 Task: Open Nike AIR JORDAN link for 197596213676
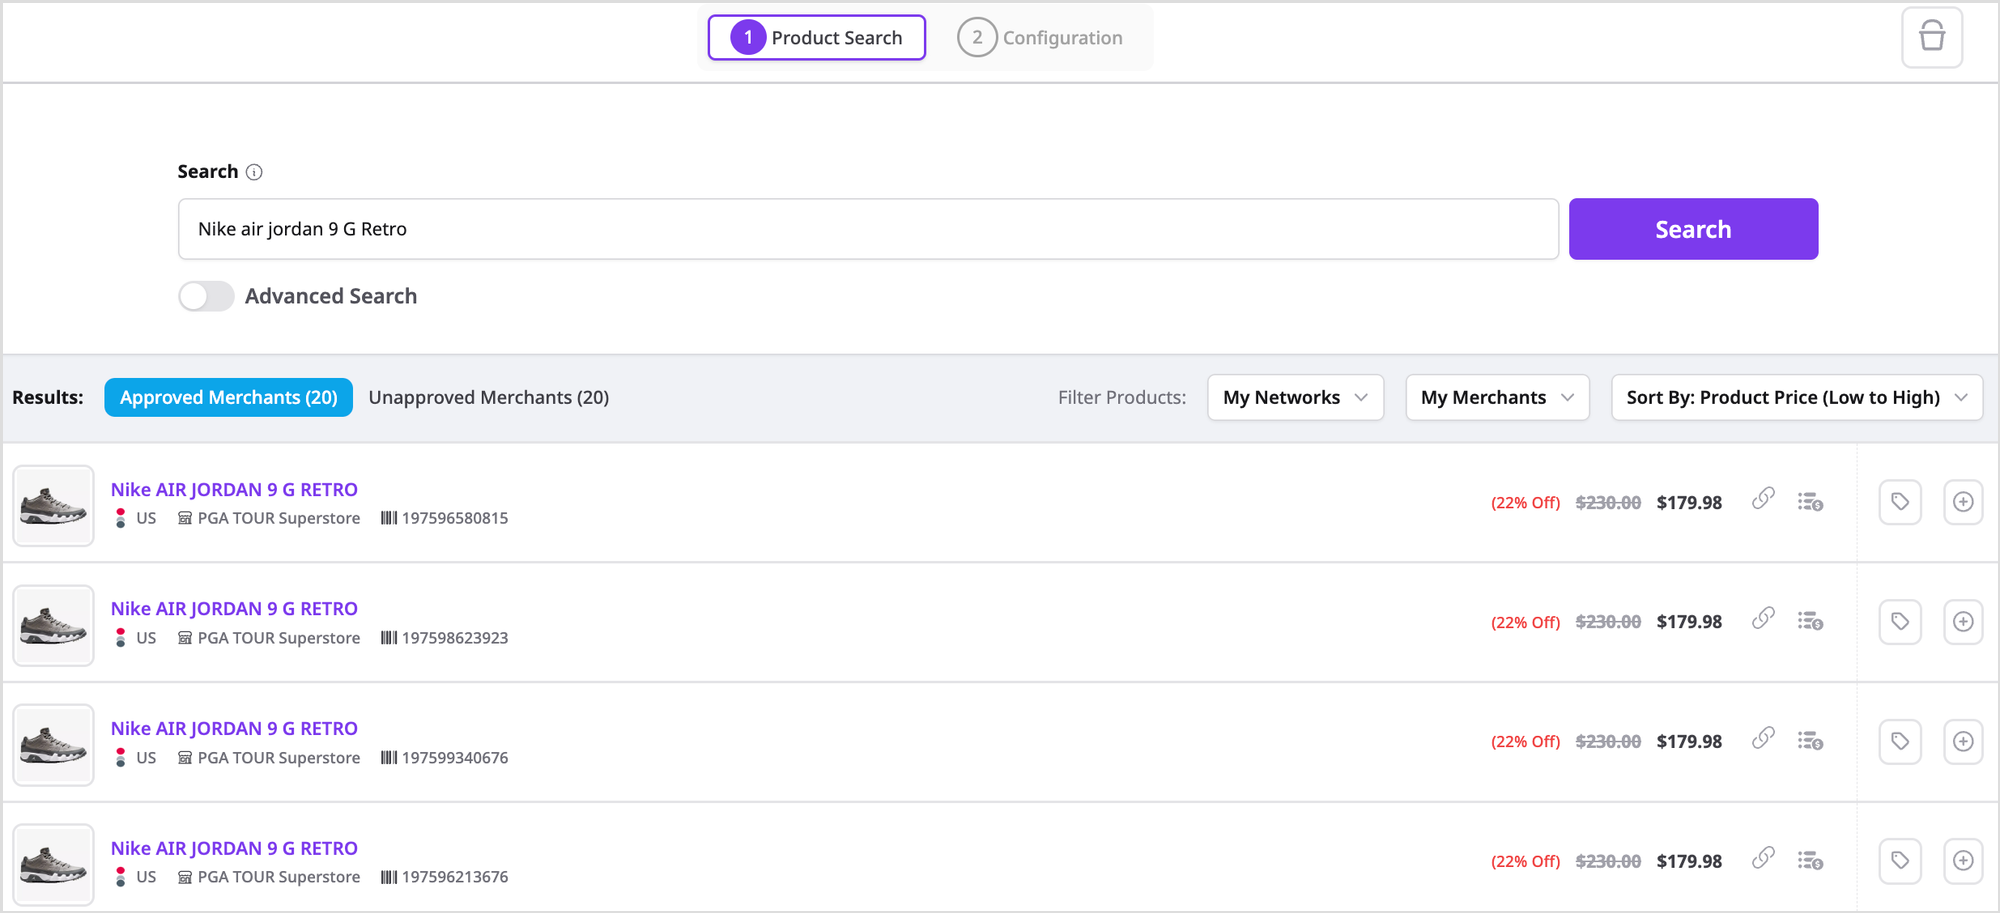point(234,848)
